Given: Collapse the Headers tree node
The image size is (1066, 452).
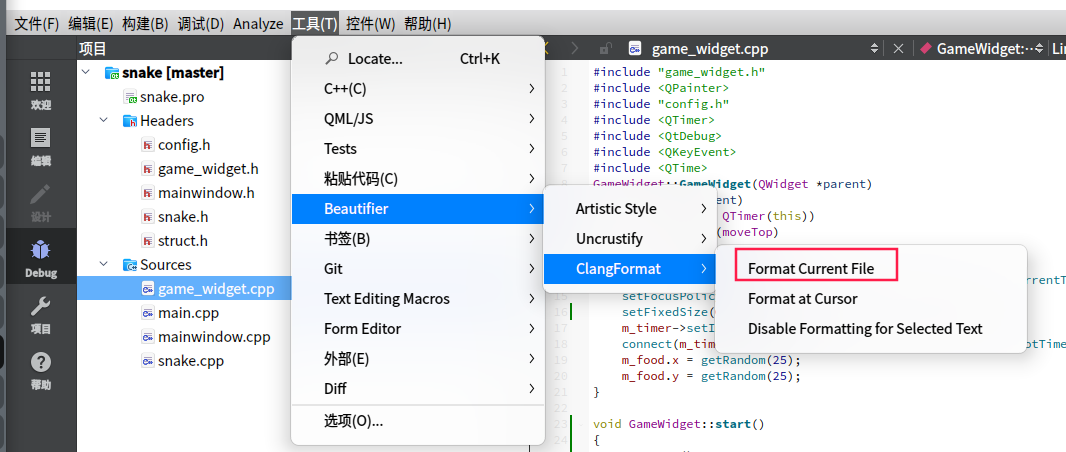Looking at the screenshot, I should pyautogui.click(x=103, y=121).
